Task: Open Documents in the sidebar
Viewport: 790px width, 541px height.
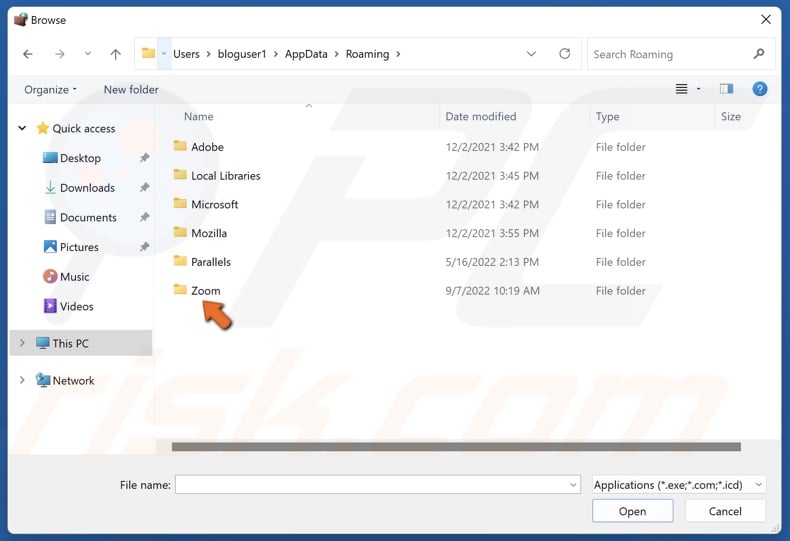Action: click(x=88, y=218)
